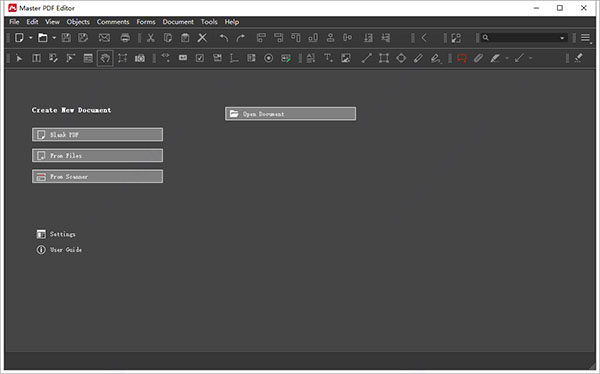Select the Highlight text marker tool
Screen dimensions: 600x374
[495, 58]
